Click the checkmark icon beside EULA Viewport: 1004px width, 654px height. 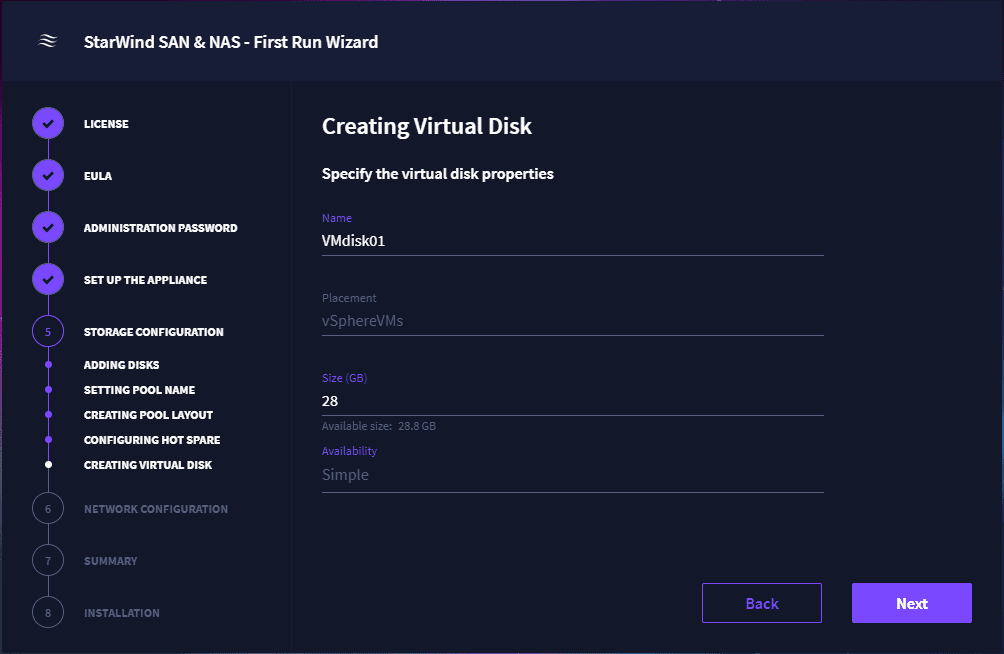tap(47, 175)
